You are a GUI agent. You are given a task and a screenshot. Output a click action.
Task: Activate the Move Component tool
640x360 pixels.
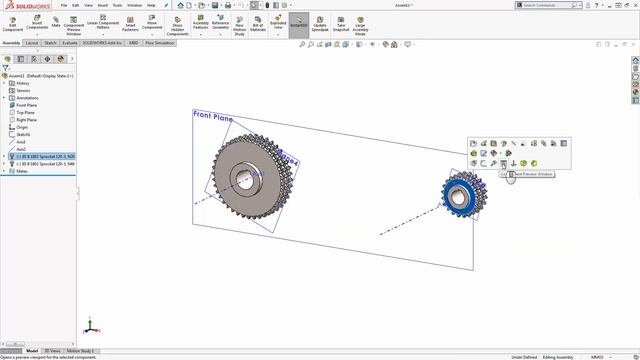152,22
